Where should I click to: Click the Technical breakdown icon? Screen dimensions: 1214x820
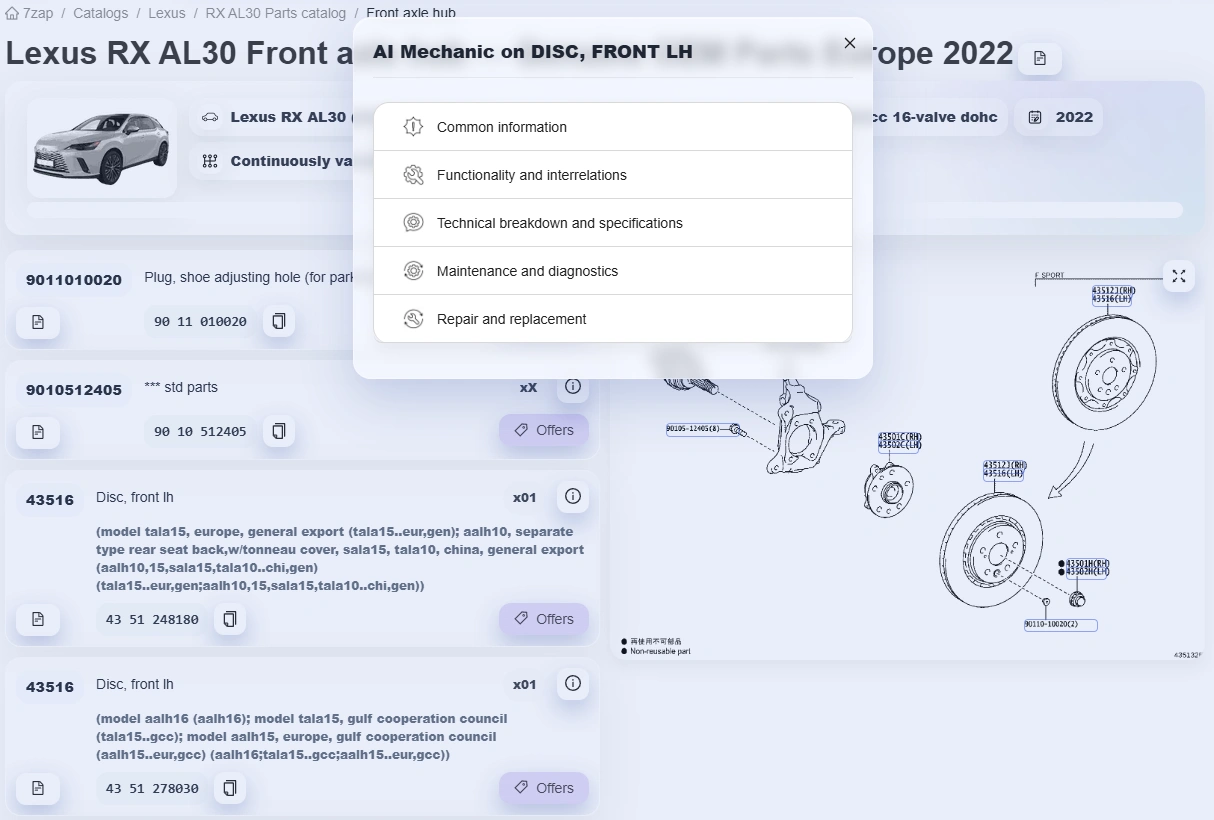tap(413, 223)
